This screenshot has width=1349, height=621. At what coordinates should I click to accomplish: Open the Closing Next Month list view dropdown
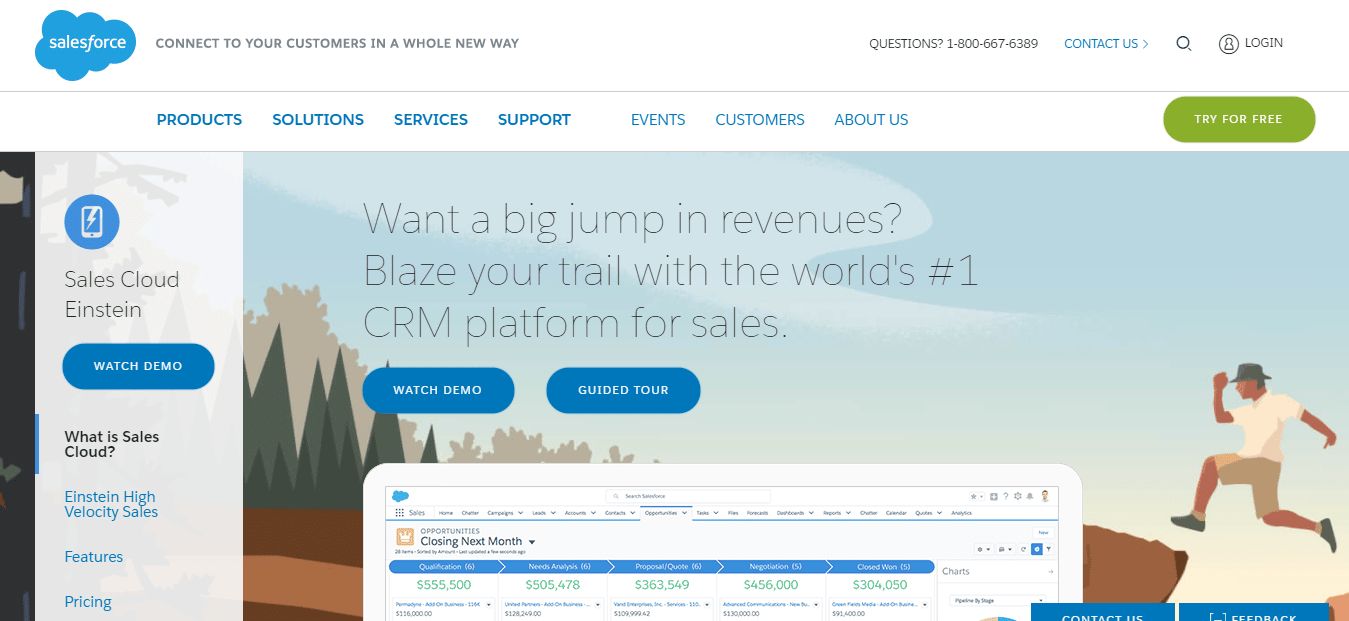[x=532, y=542]
